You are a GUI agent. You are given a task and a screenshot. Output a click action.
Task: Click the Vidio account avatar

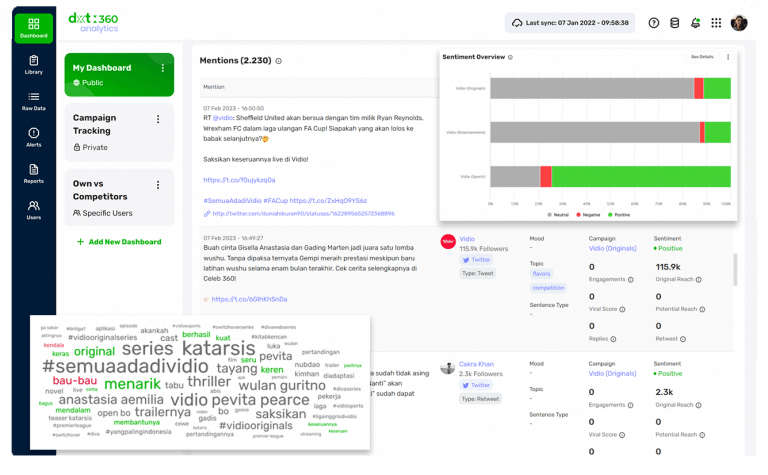point(448,241)
